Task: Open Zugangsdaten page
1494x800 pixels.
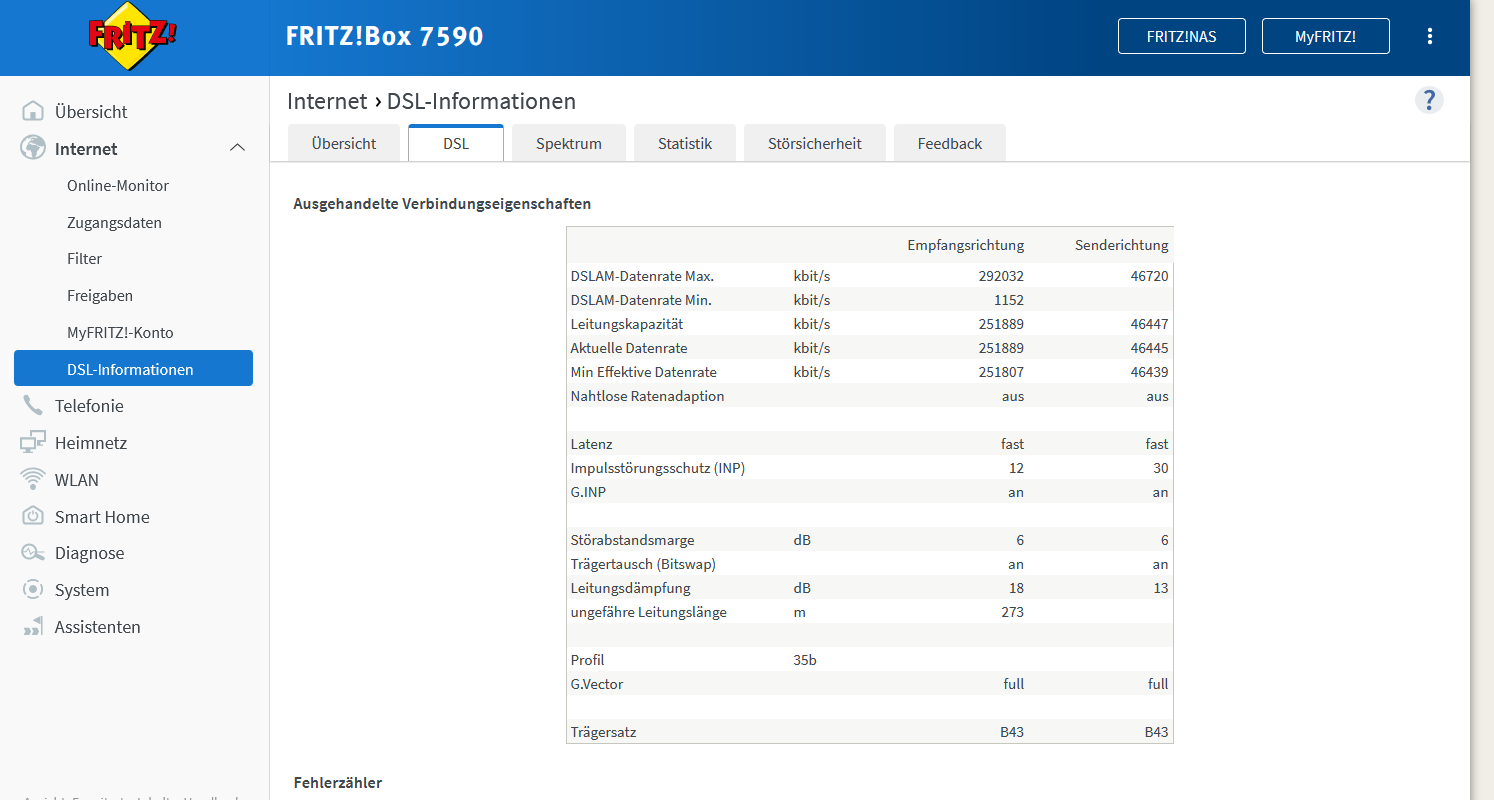Action: [114, 222]
